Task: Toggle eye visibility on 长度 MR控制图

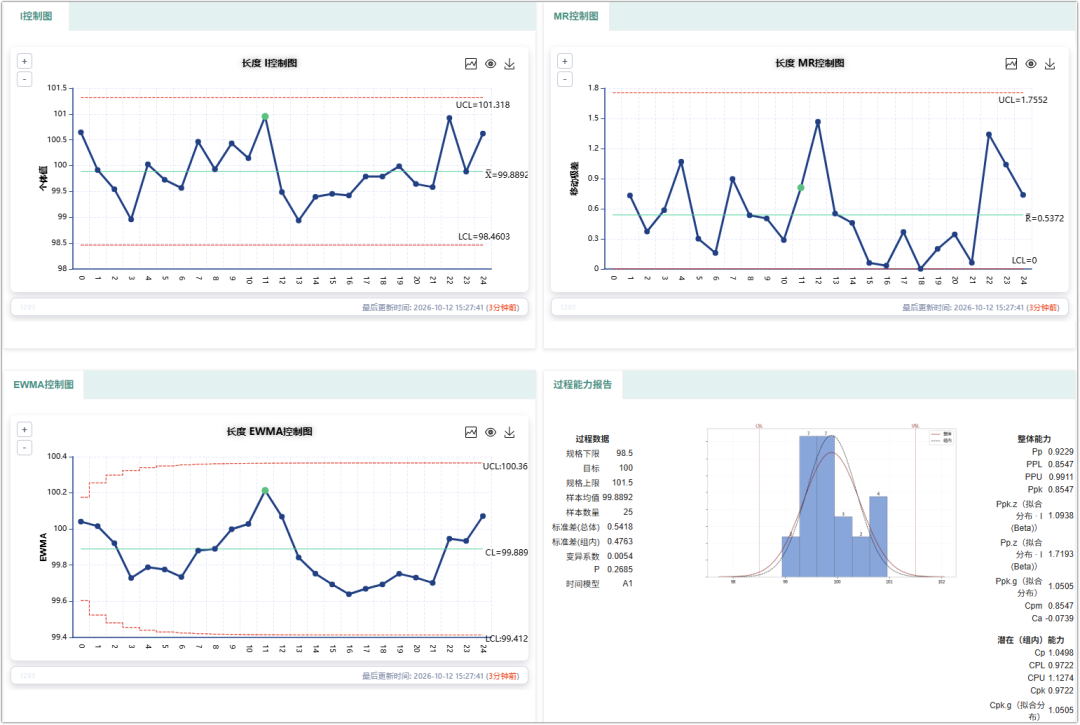Action: click(x=1030, y=64)
